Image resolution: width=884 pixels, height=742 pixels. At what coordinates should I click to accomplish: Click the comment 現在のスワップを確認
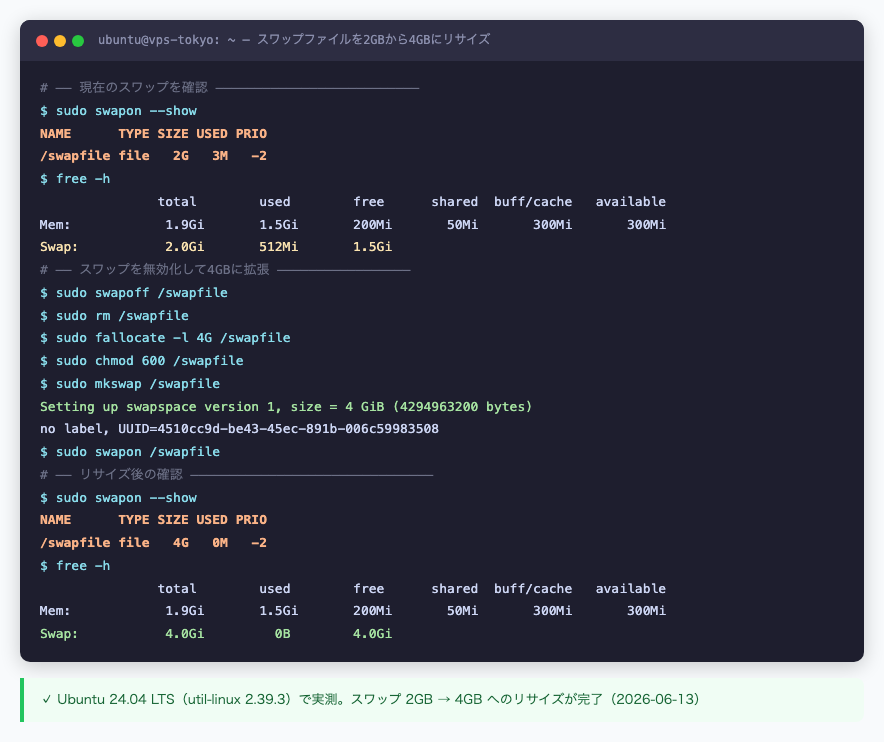(x=143, y=87)
